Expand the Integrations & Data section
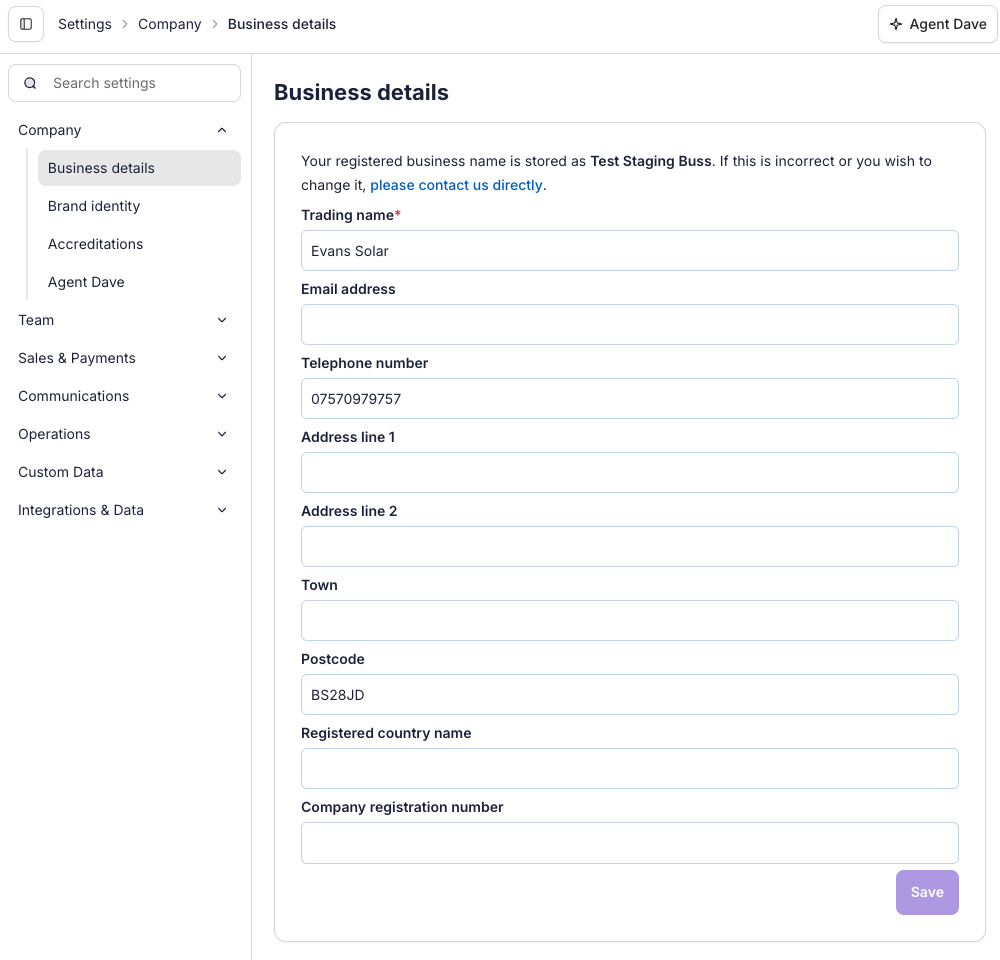The image size is (1000, 960). (x=123, y=510)
